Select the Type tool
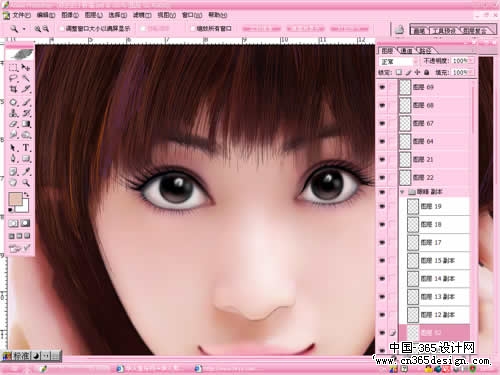The image size is (500, 375). [26, 148]
